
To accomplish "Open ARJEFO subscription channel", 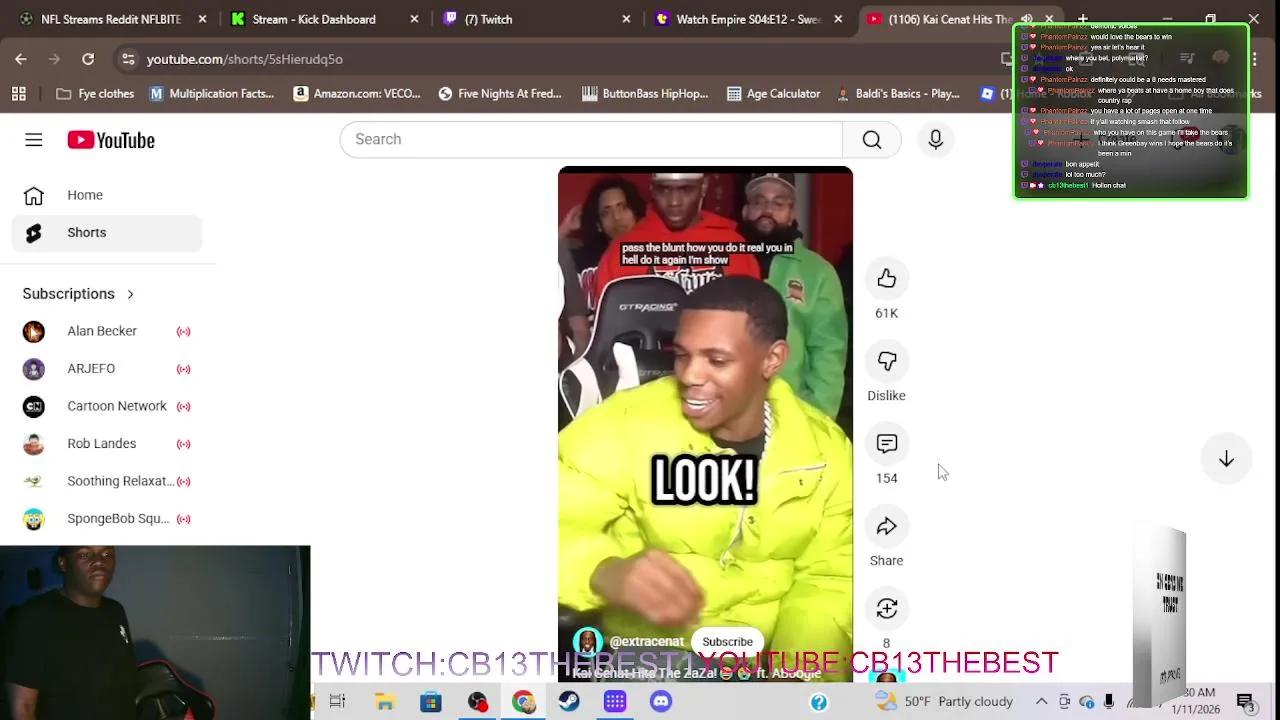I will tap(107, 368).
